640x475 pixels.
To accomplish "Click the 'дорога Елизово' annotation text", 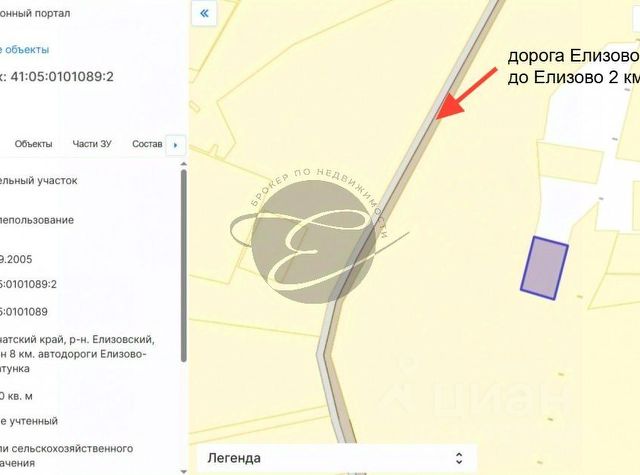I will (573, 56).
